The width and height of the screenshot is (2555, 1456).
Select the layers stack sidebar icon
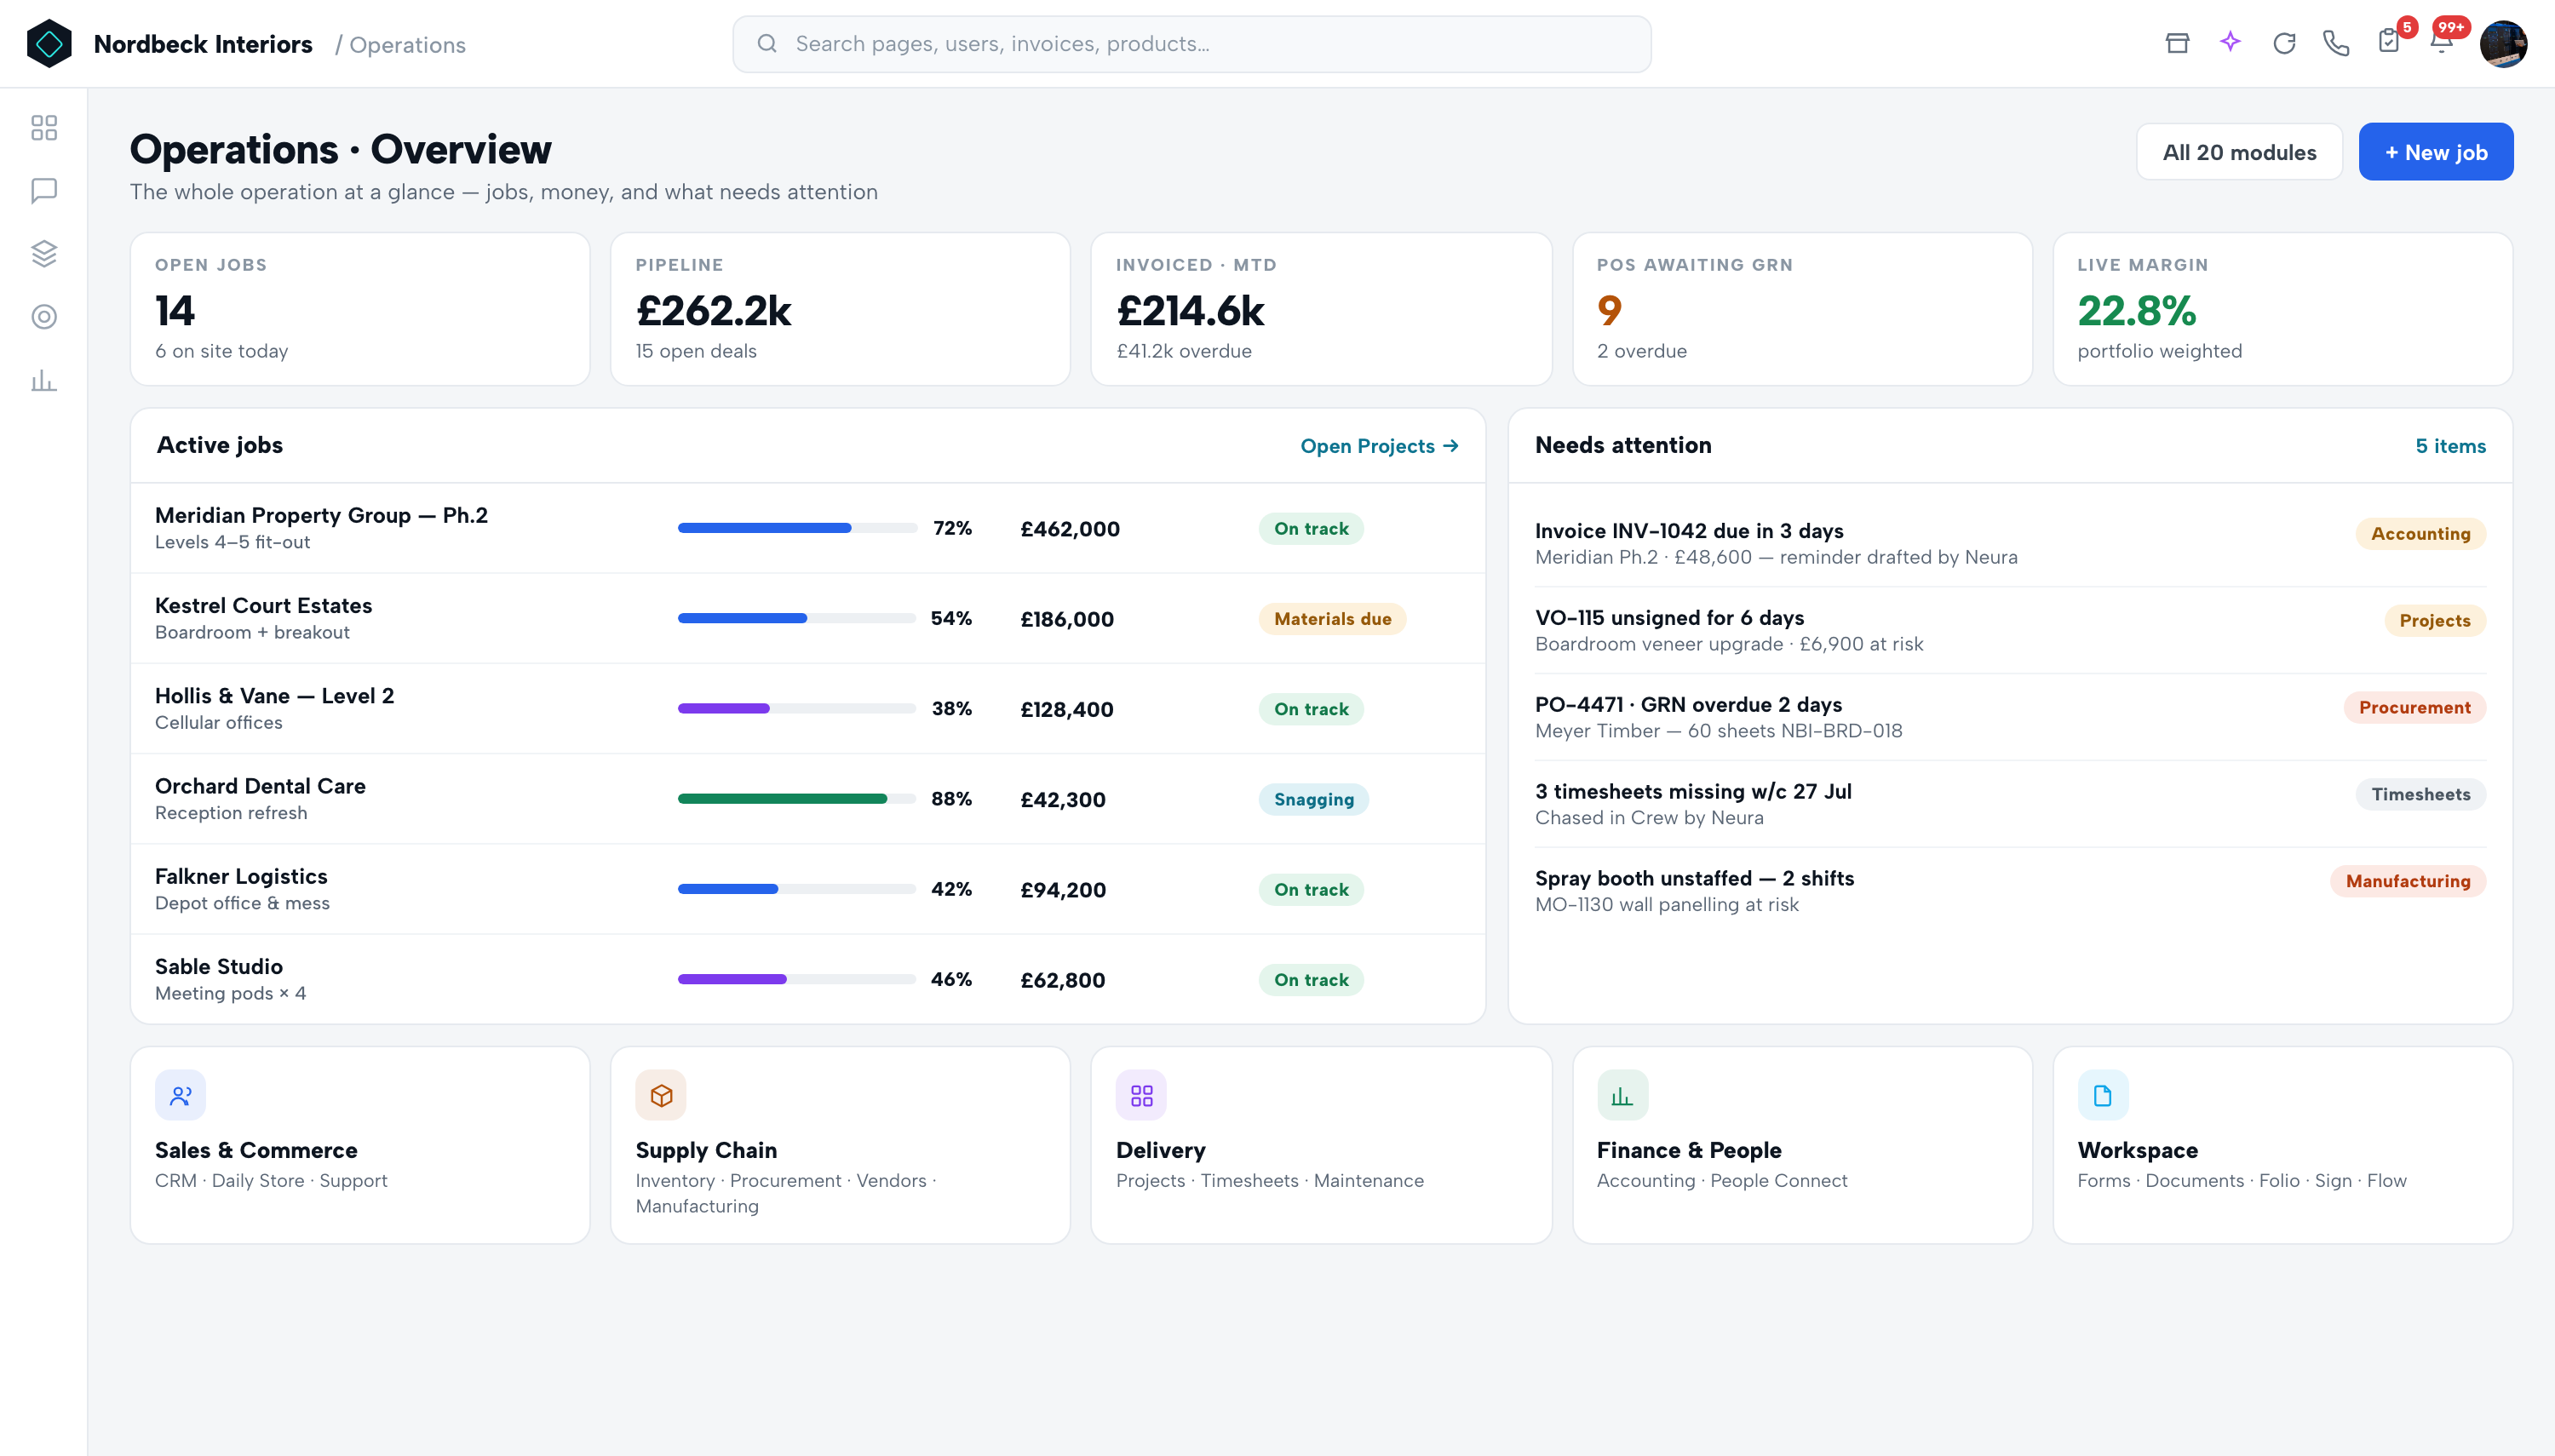tap(44, 253)
